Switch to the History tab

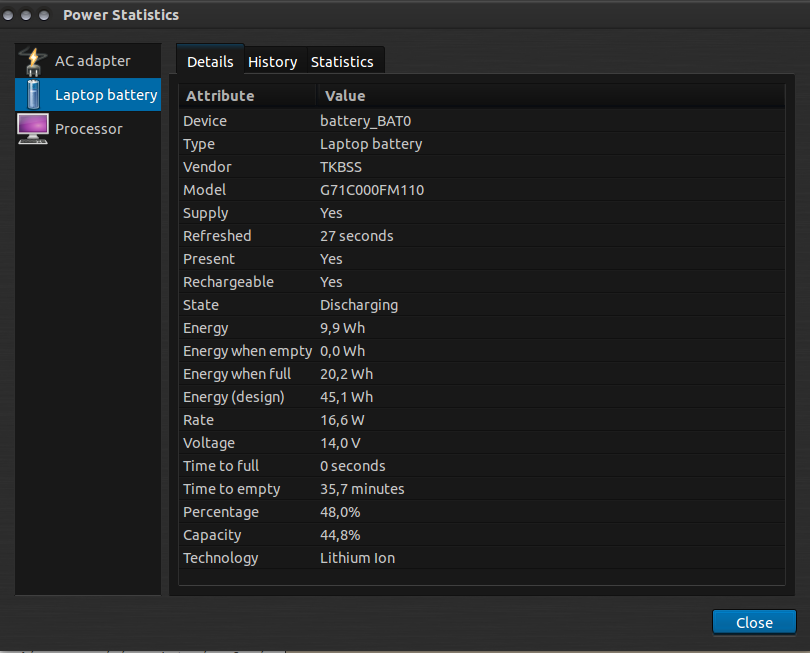pyautogui.click(x=272, y=61)
